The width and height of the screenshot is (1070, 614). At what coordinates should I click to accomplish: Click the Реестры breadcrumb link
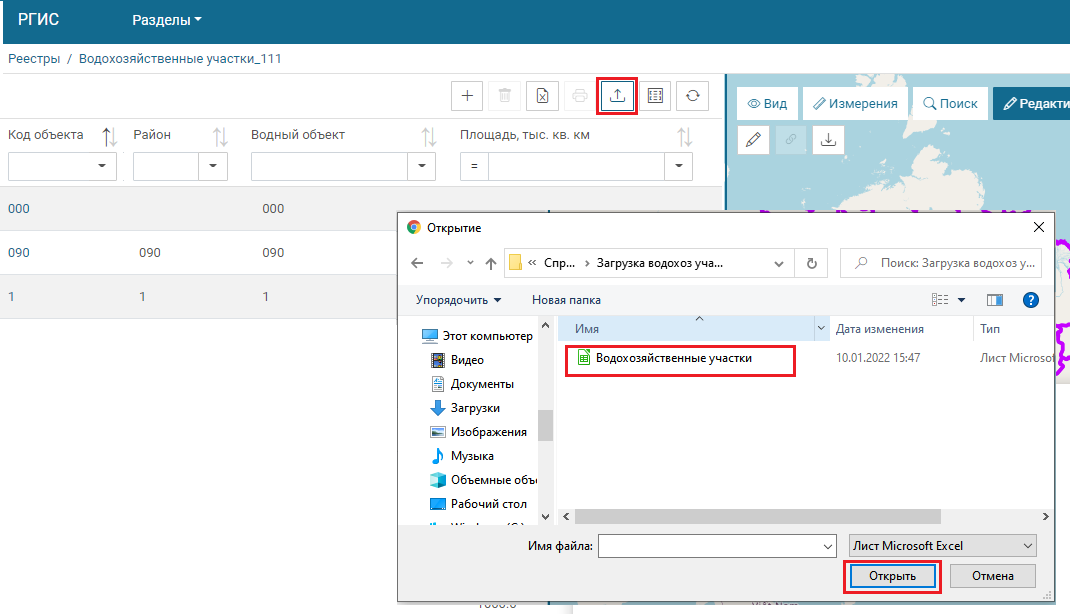(x=34, y=59)
